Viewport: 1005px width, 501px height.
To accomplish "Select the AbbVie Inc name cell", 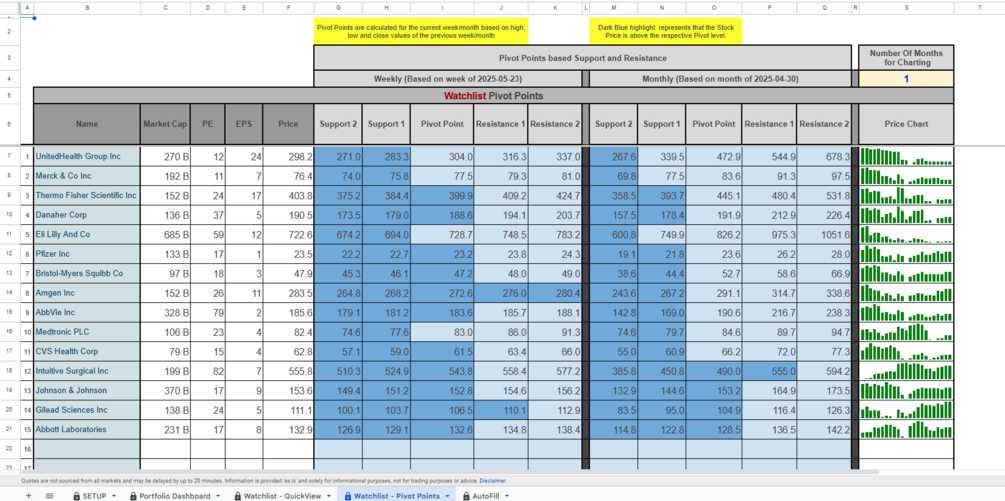I will click(87, 313).
